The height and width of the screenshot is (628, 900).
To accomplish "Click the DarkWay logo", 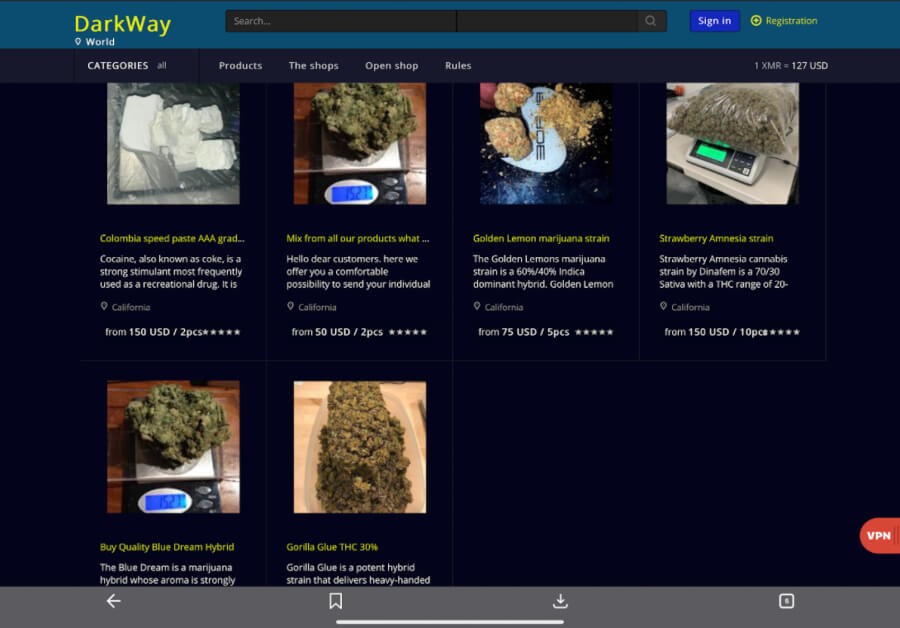I will [122, 24].
